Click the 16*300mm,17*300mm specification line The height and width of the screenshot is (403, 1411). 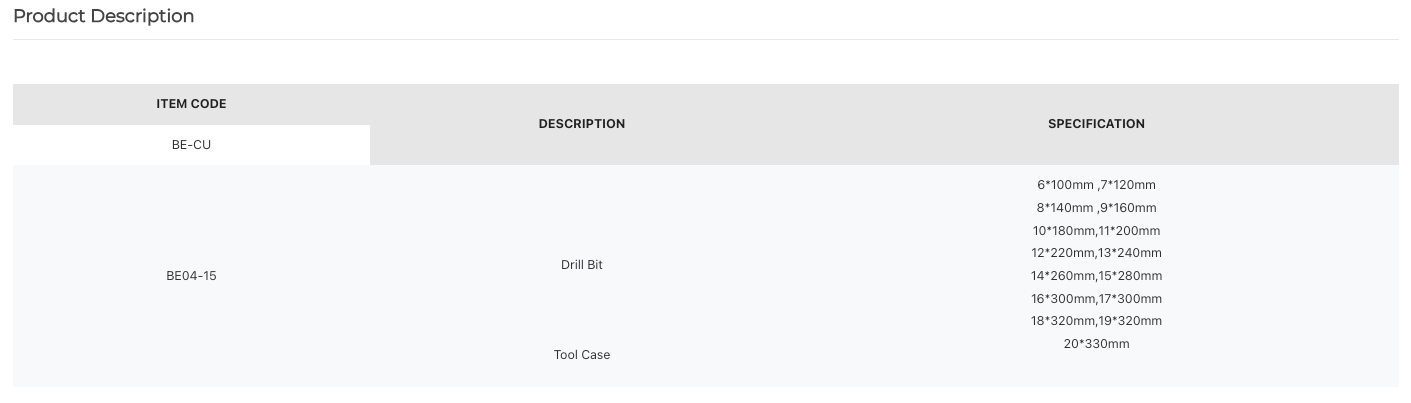point(1096,299)
